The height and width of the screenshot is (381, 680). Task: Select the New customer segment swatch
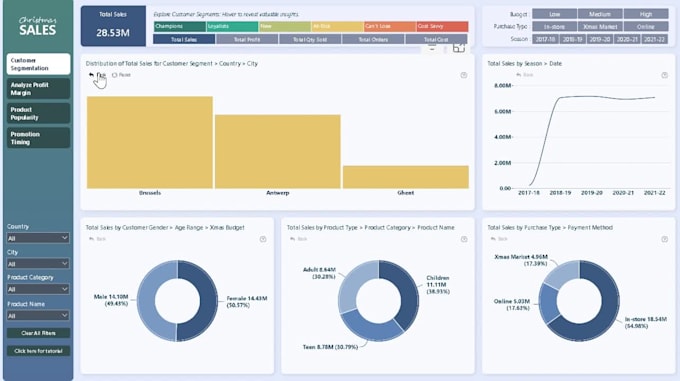click(285, 26)
